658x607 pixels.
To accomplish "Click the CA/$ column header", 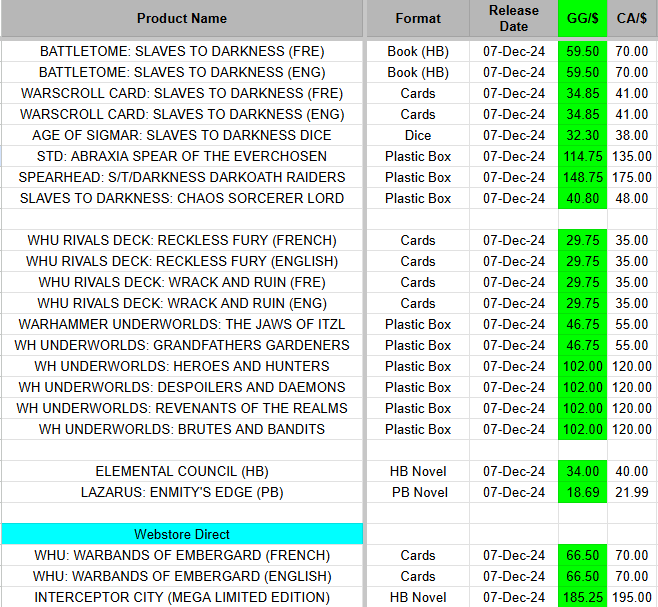I will (632, 18).
